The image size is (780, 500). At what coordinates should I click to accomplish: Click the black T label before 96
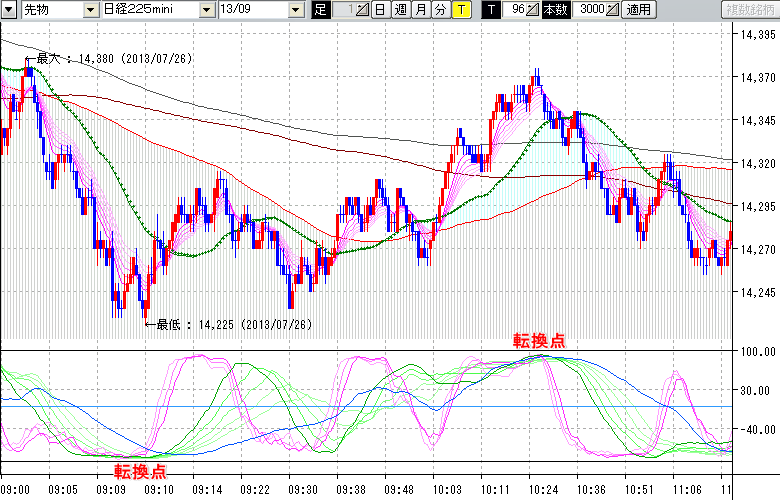coord(490,10)
